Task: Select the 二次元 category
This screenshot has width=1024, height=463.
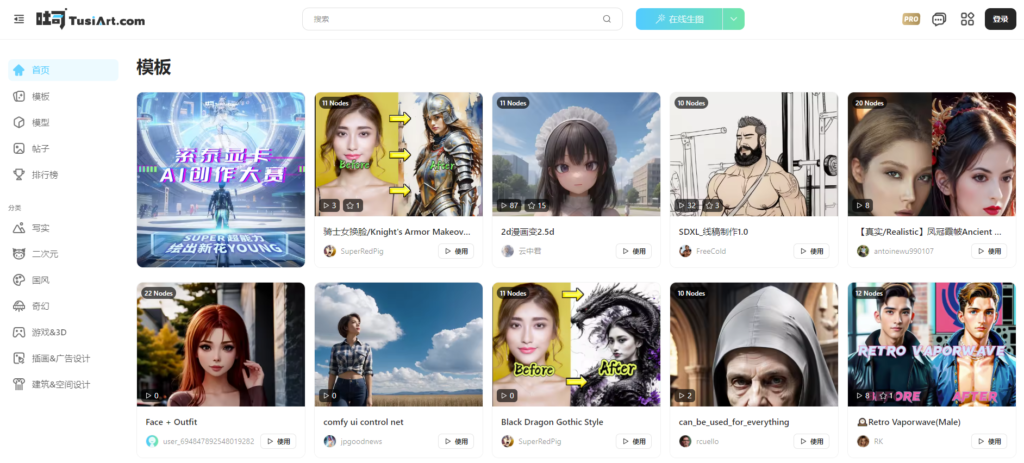Action: point(45,254)
